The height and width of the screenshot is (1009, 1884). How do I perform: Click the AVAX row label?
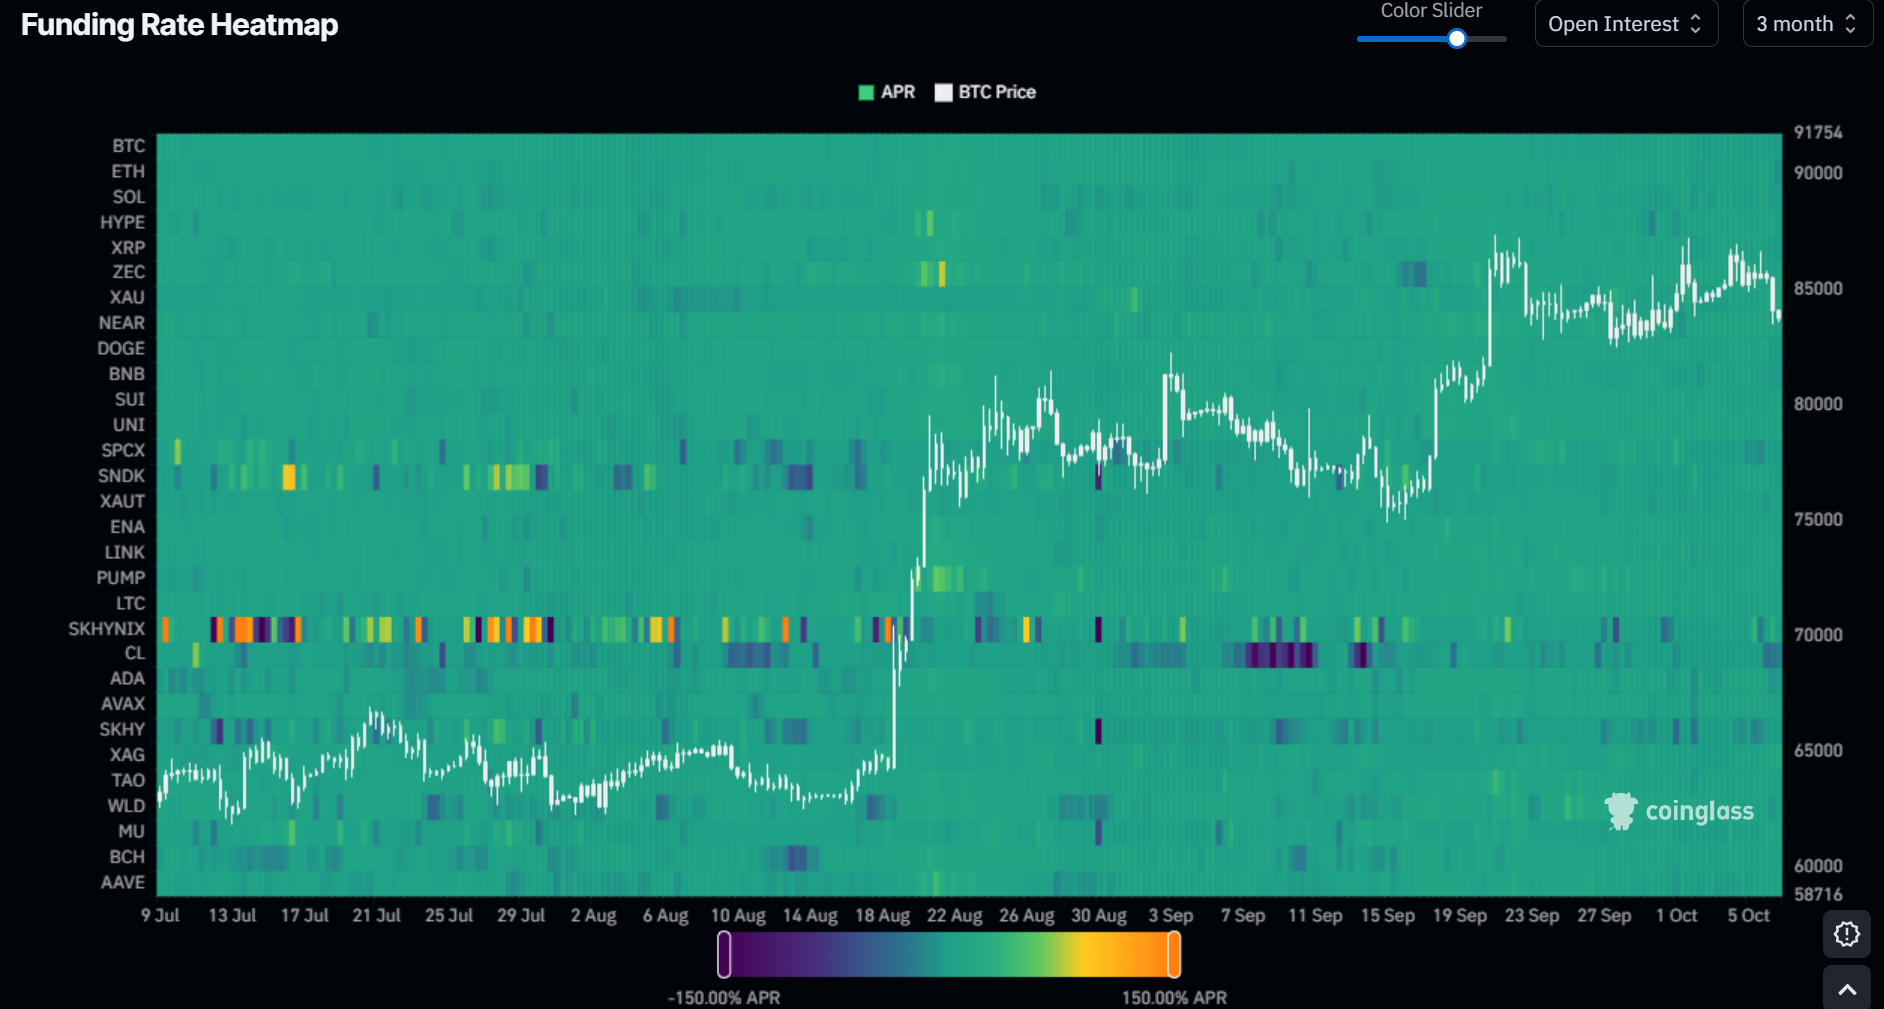123,704
